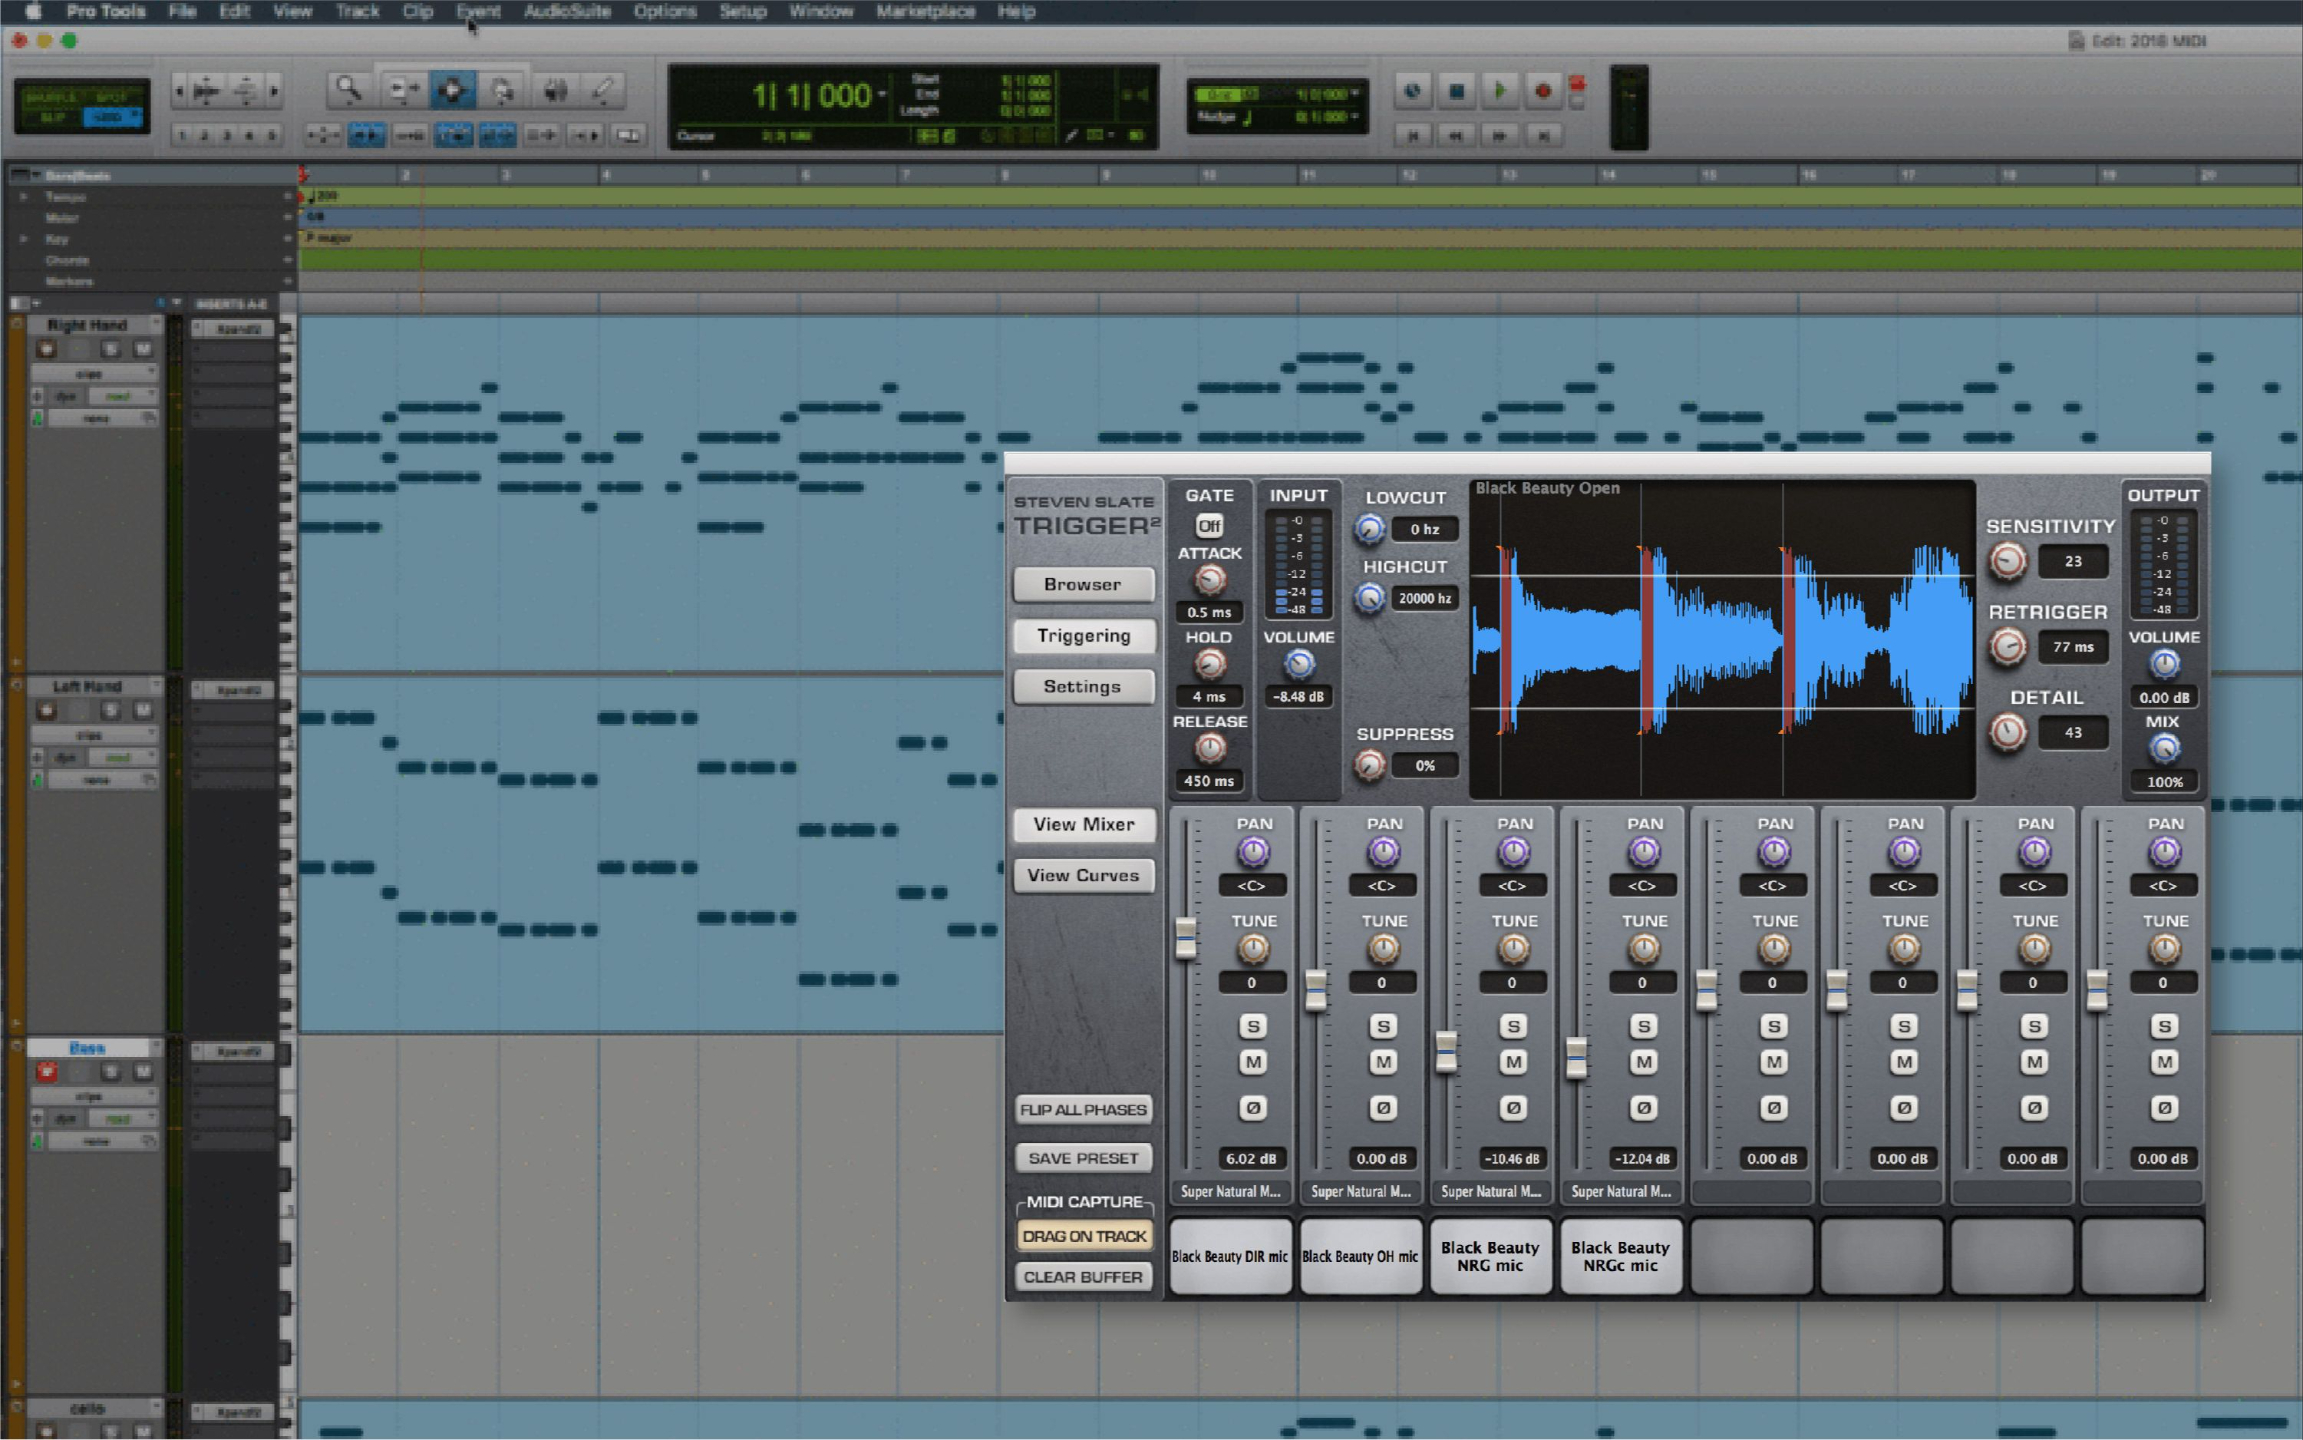
Task: Click the Record transport button
Action: (x=1542, y=91)
